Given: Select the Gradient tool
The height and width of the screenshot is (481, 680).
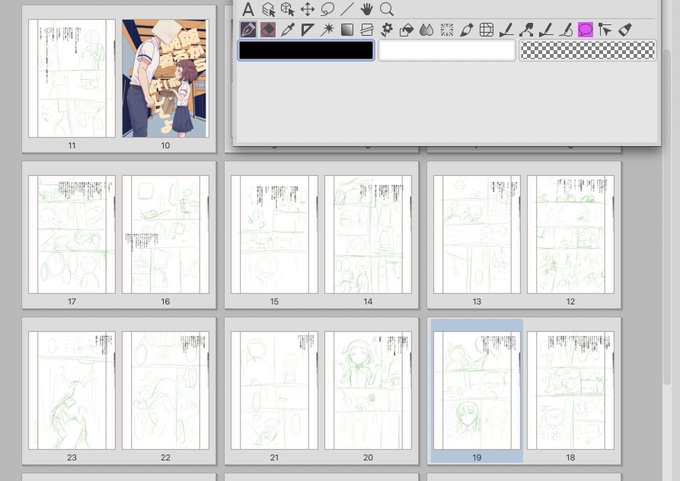Looking at the screenshot, I should 347,29.
